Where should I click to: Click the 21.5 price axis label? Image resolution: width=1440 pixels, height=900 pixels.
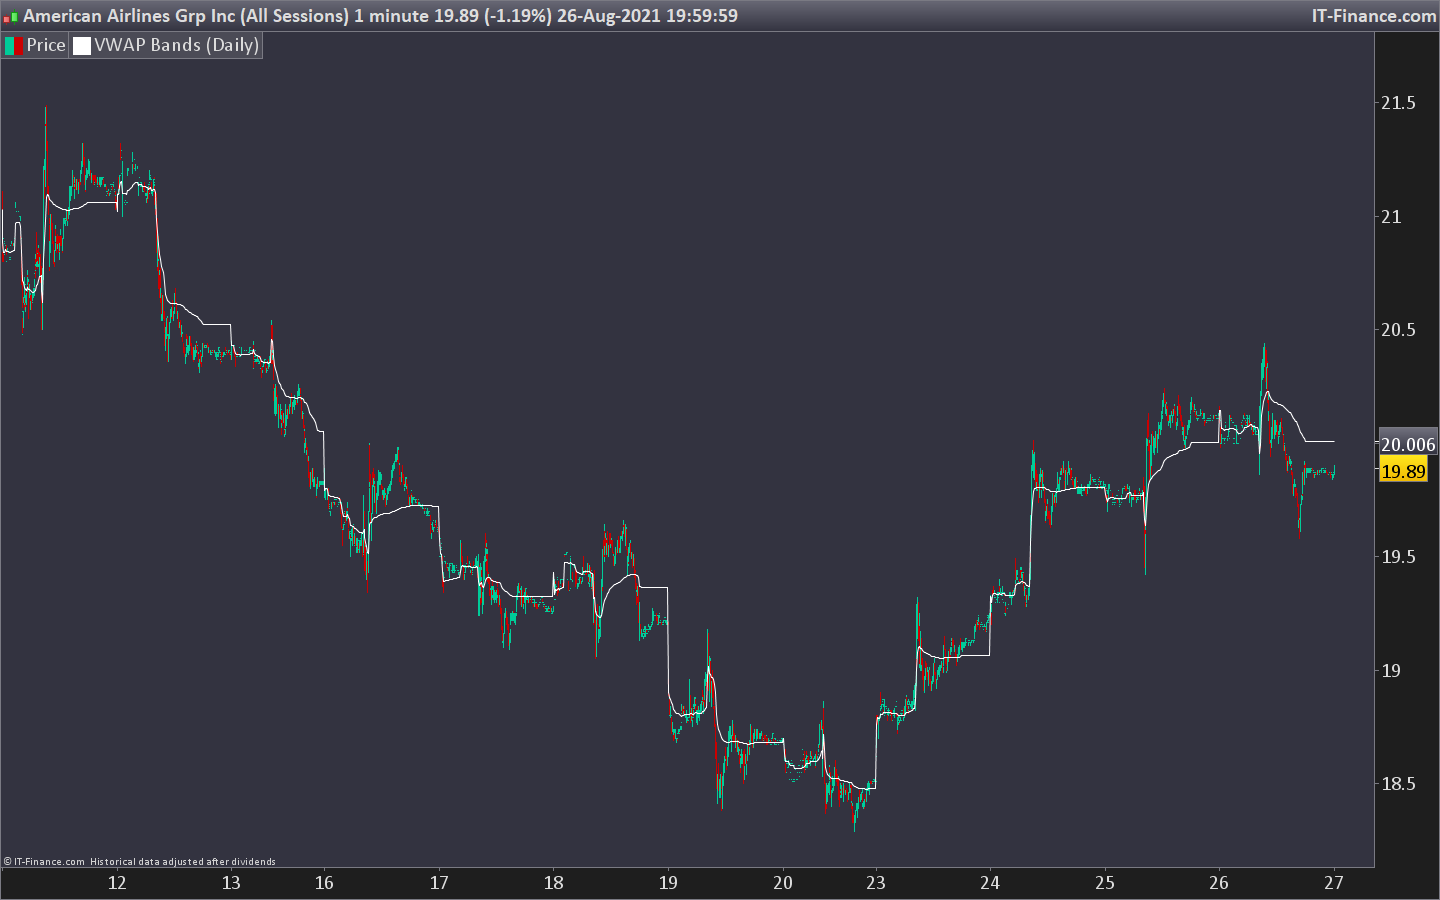tap(1398, 103)
